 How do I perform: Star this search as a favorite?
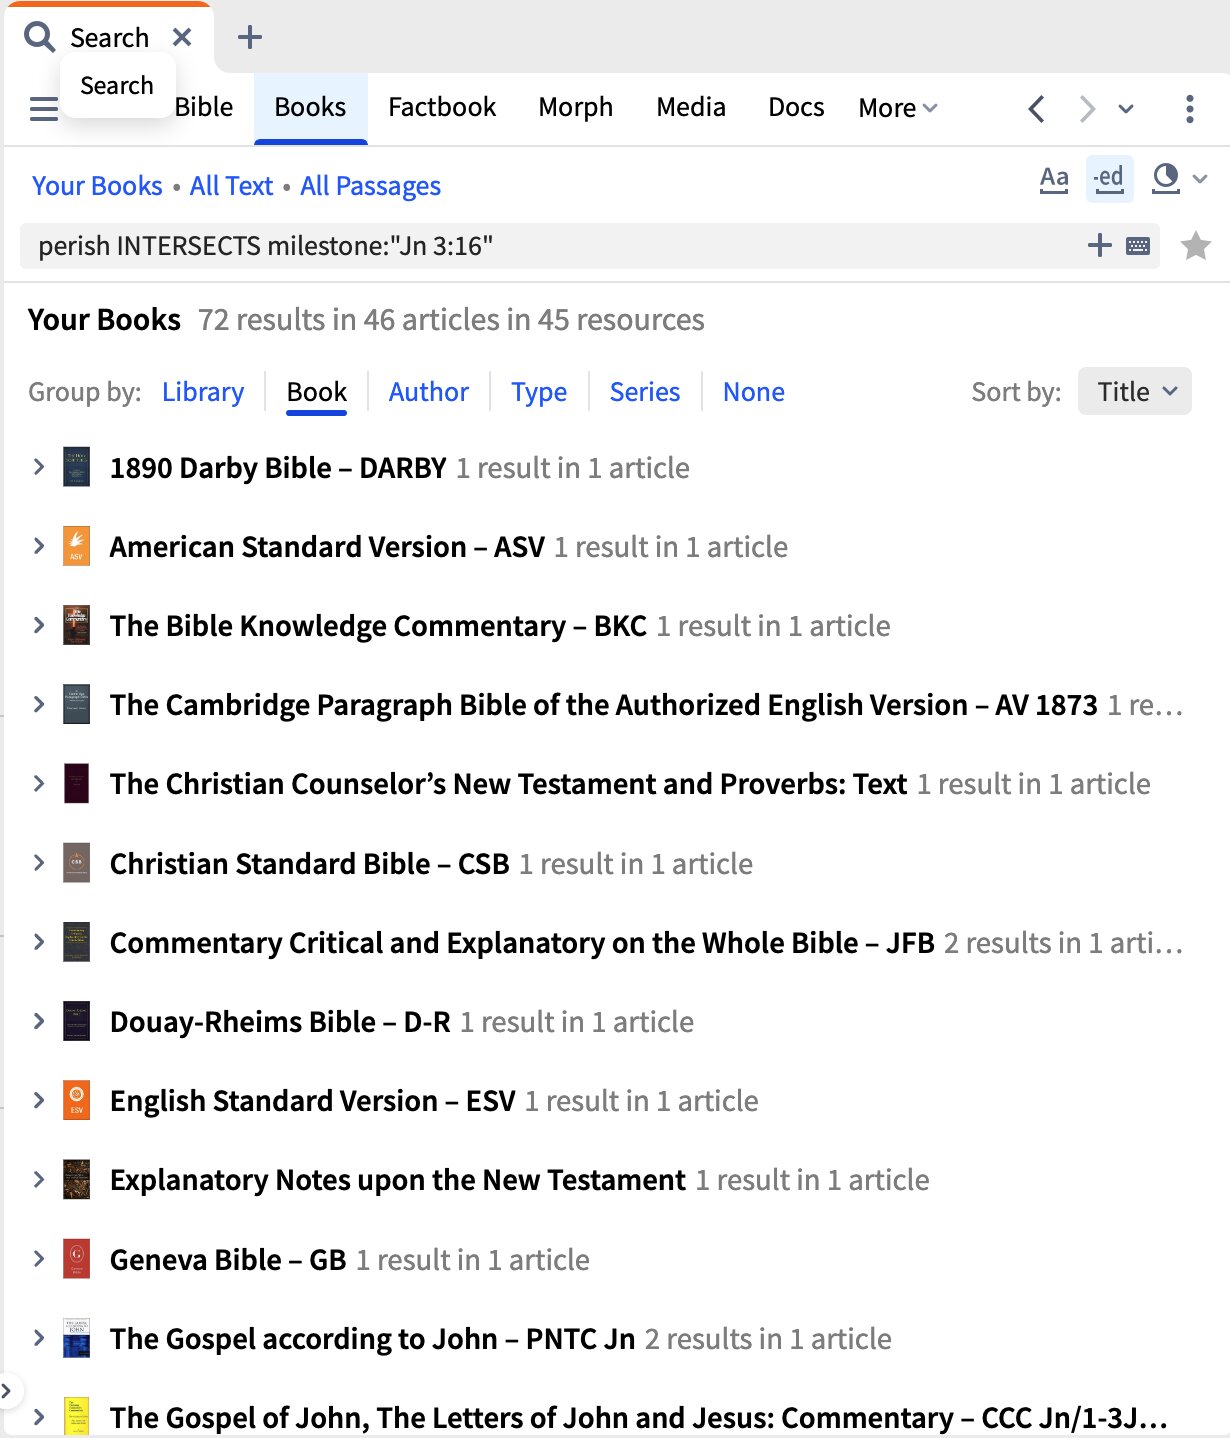[1196, 246]
